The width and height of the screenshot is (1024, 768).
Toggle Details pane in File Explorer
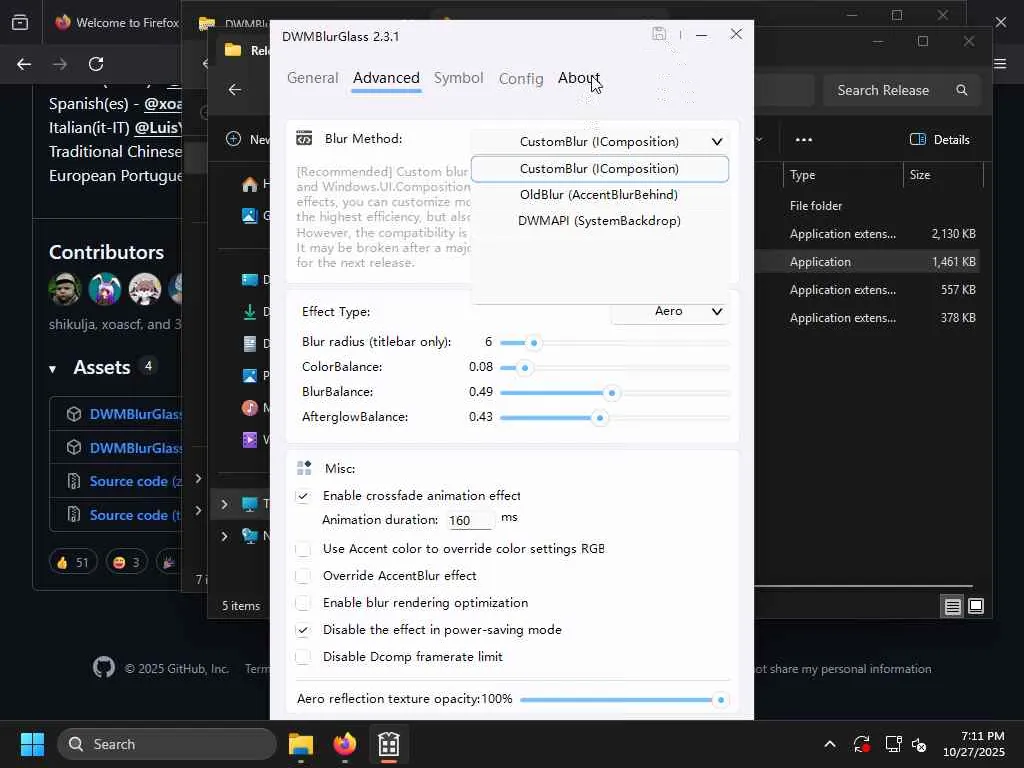pos(940,140)
